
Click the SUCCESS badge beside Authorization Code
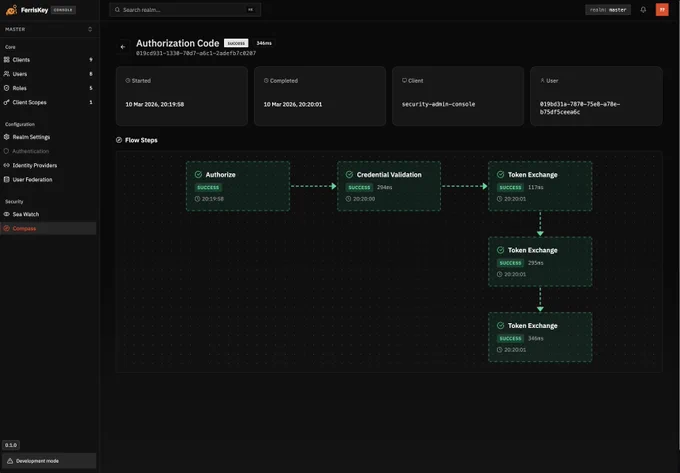coord(236,43)
